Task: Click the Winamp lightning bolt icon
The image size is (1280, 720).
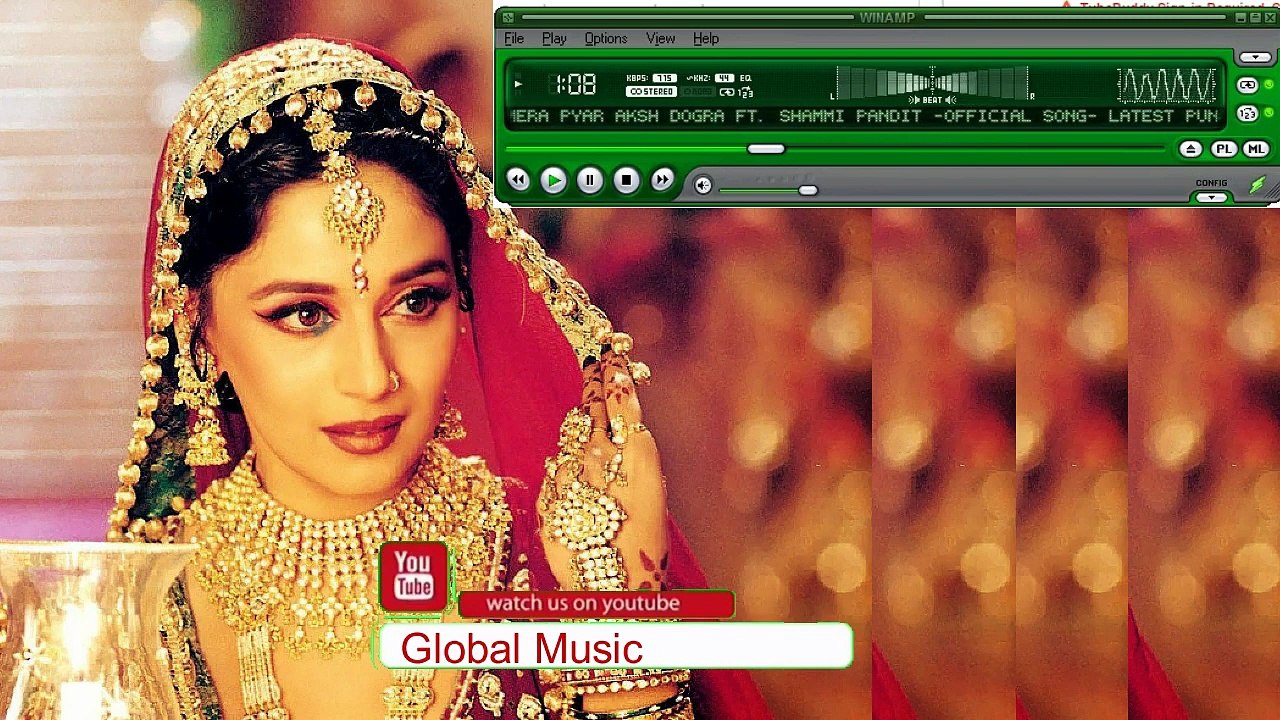Action: coord(1257,185)
